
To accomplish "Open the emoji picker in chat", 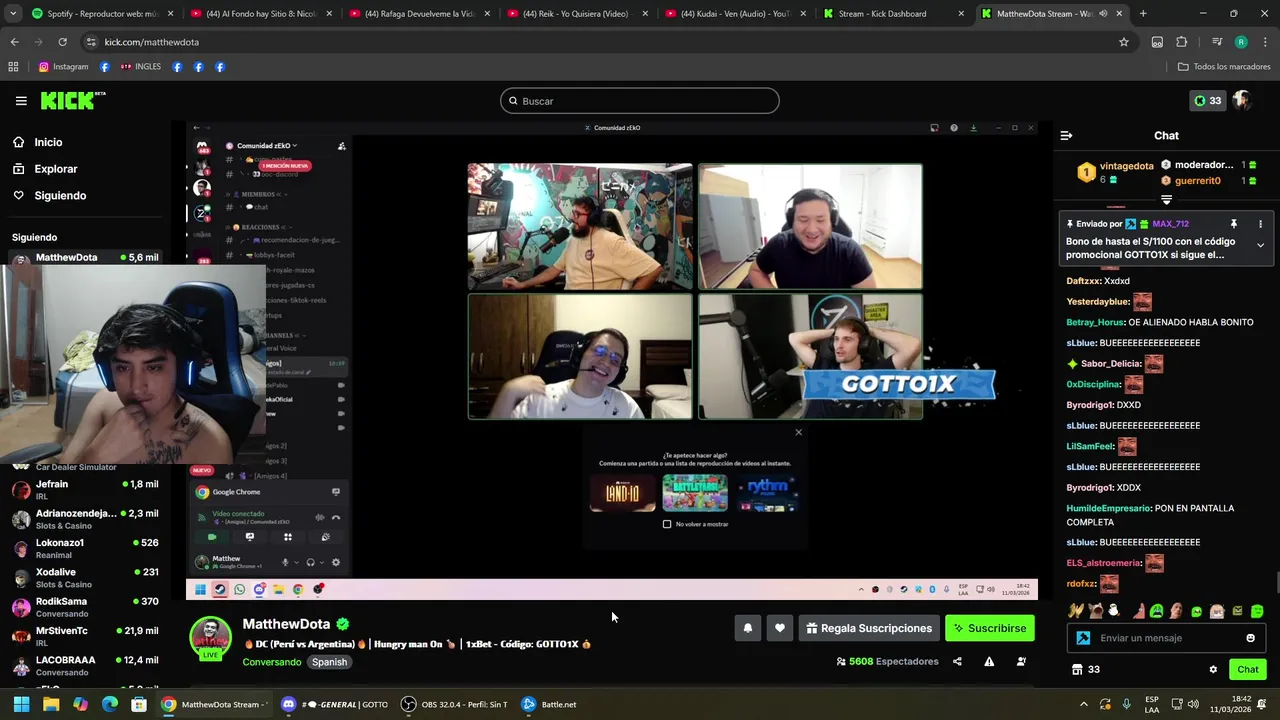I will coord(1250,638).
